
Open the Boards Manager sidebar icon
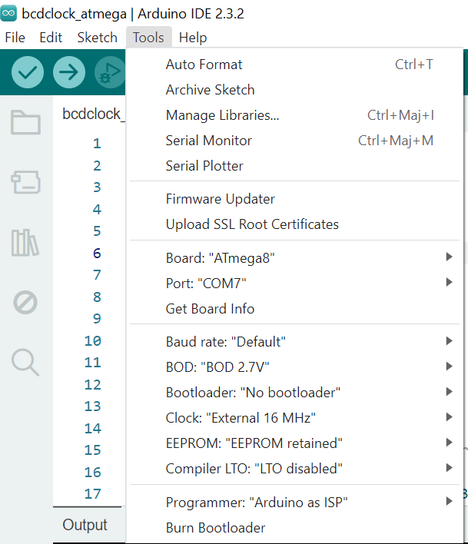[25, 182]
